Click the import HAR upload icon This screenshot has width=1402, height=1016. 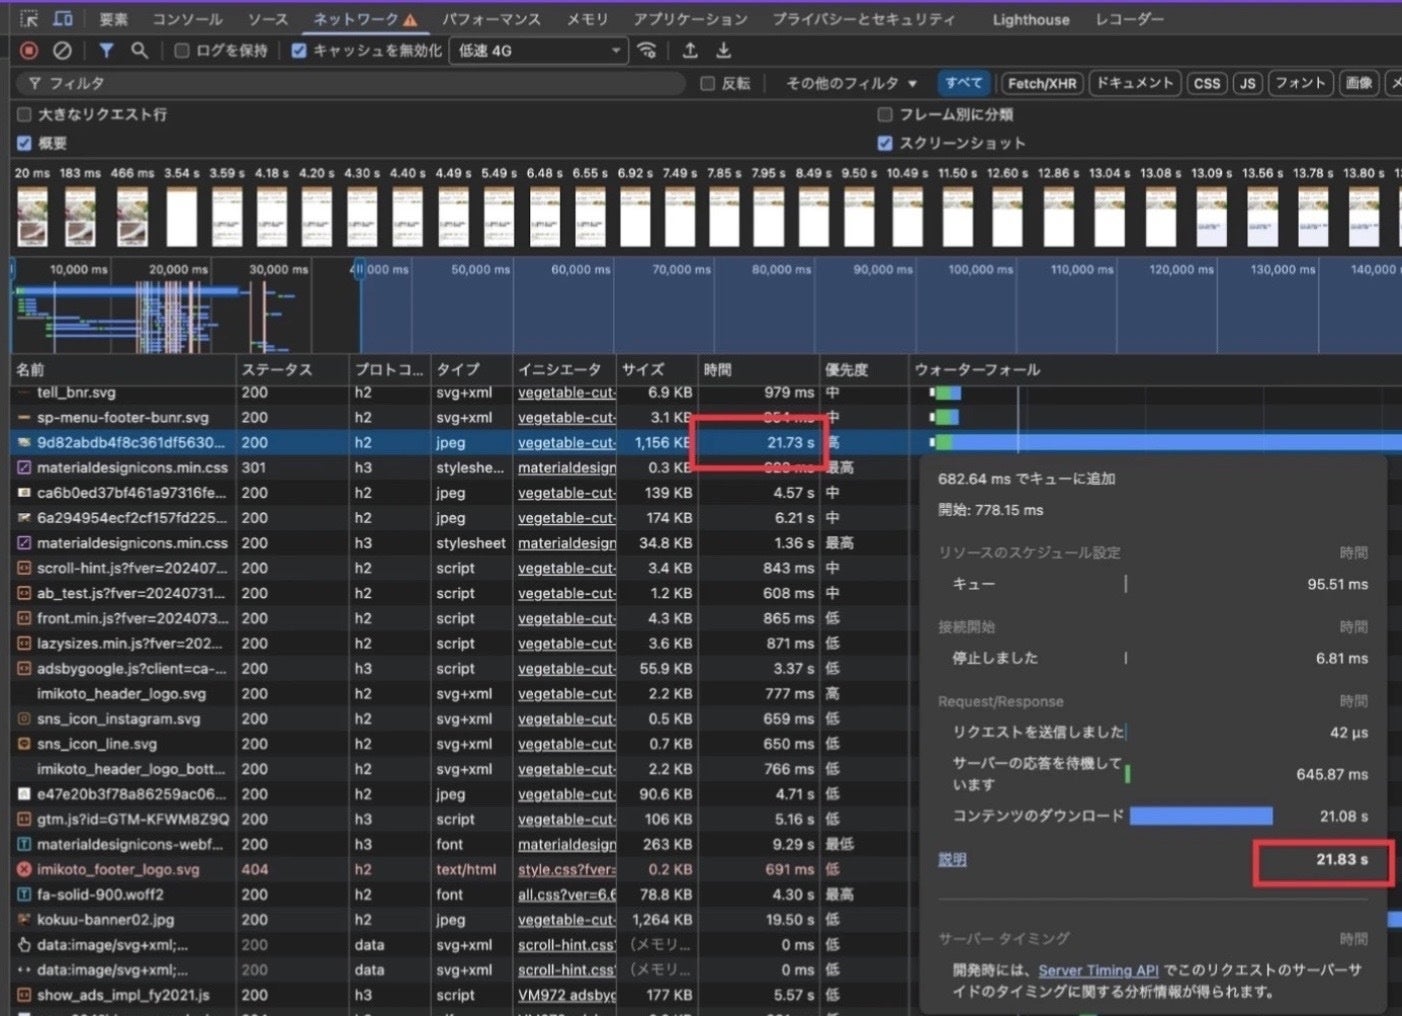pyautogui.click(x=690, y=50)
